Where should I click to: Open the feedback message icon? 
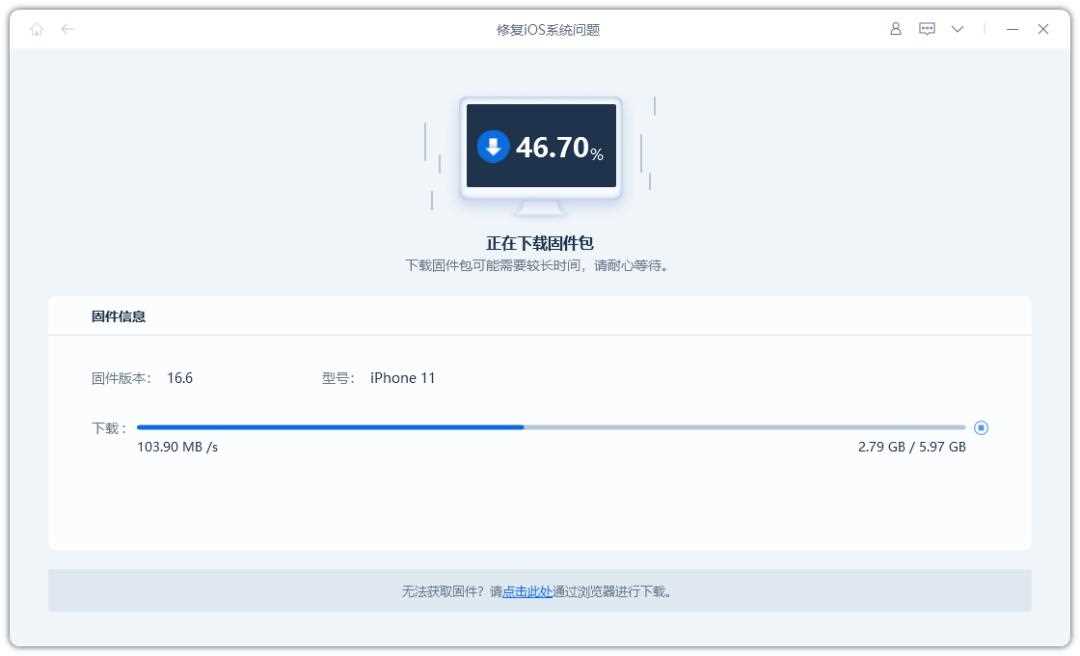click(926, 30)
